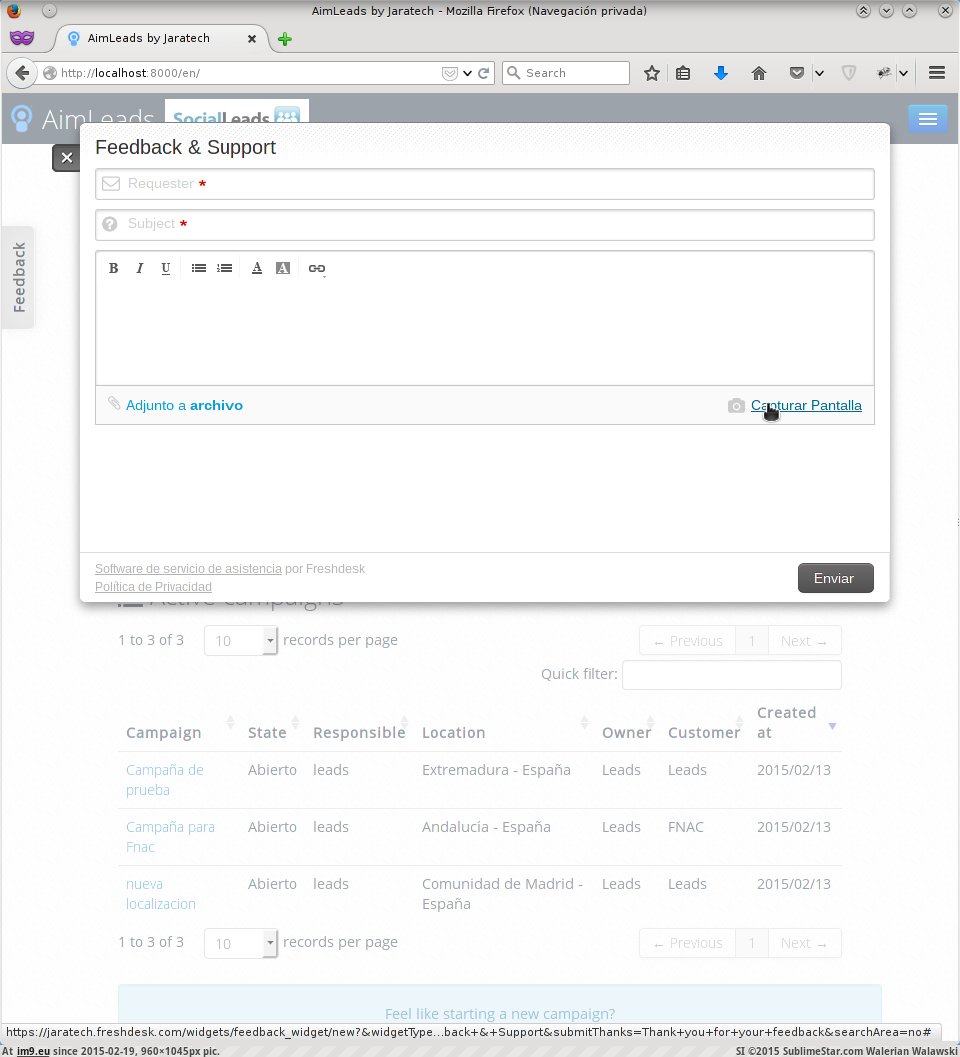Go to the Firefox home page
The image size is (960, 1057).
click(759, 73)
